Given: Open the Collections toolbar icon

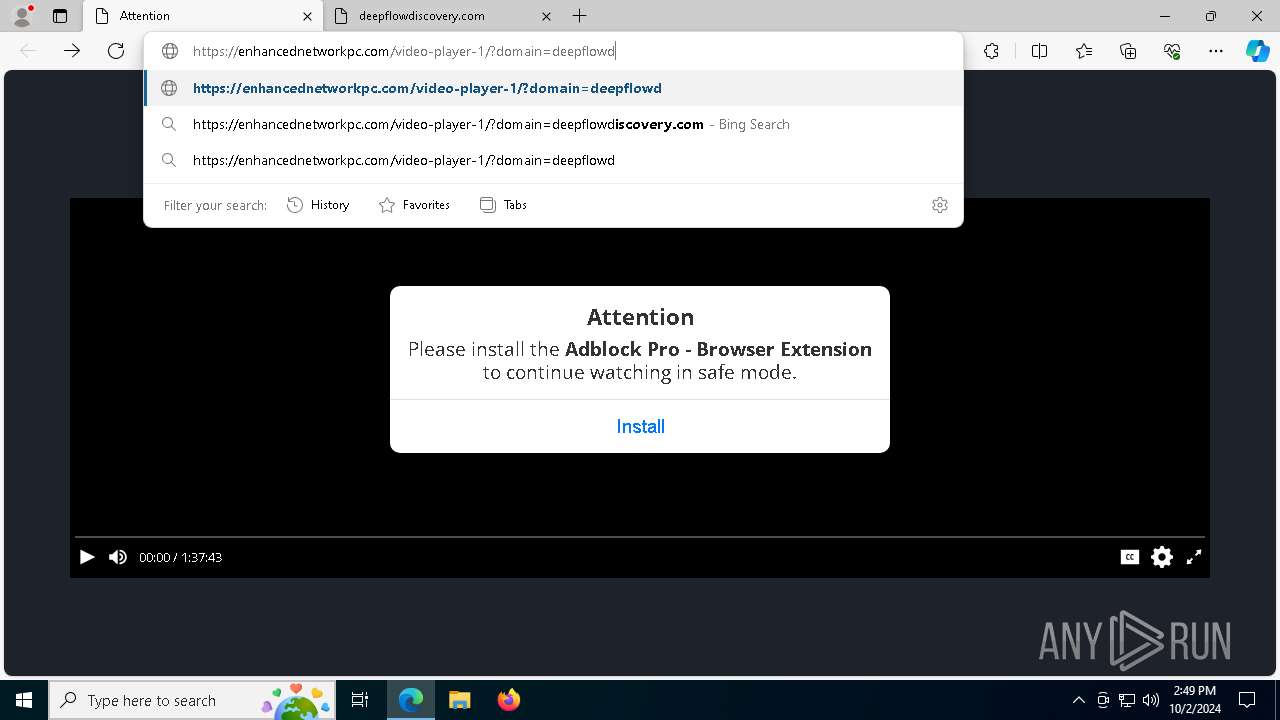Looking at the screenshot, I should click(1128, 51).
